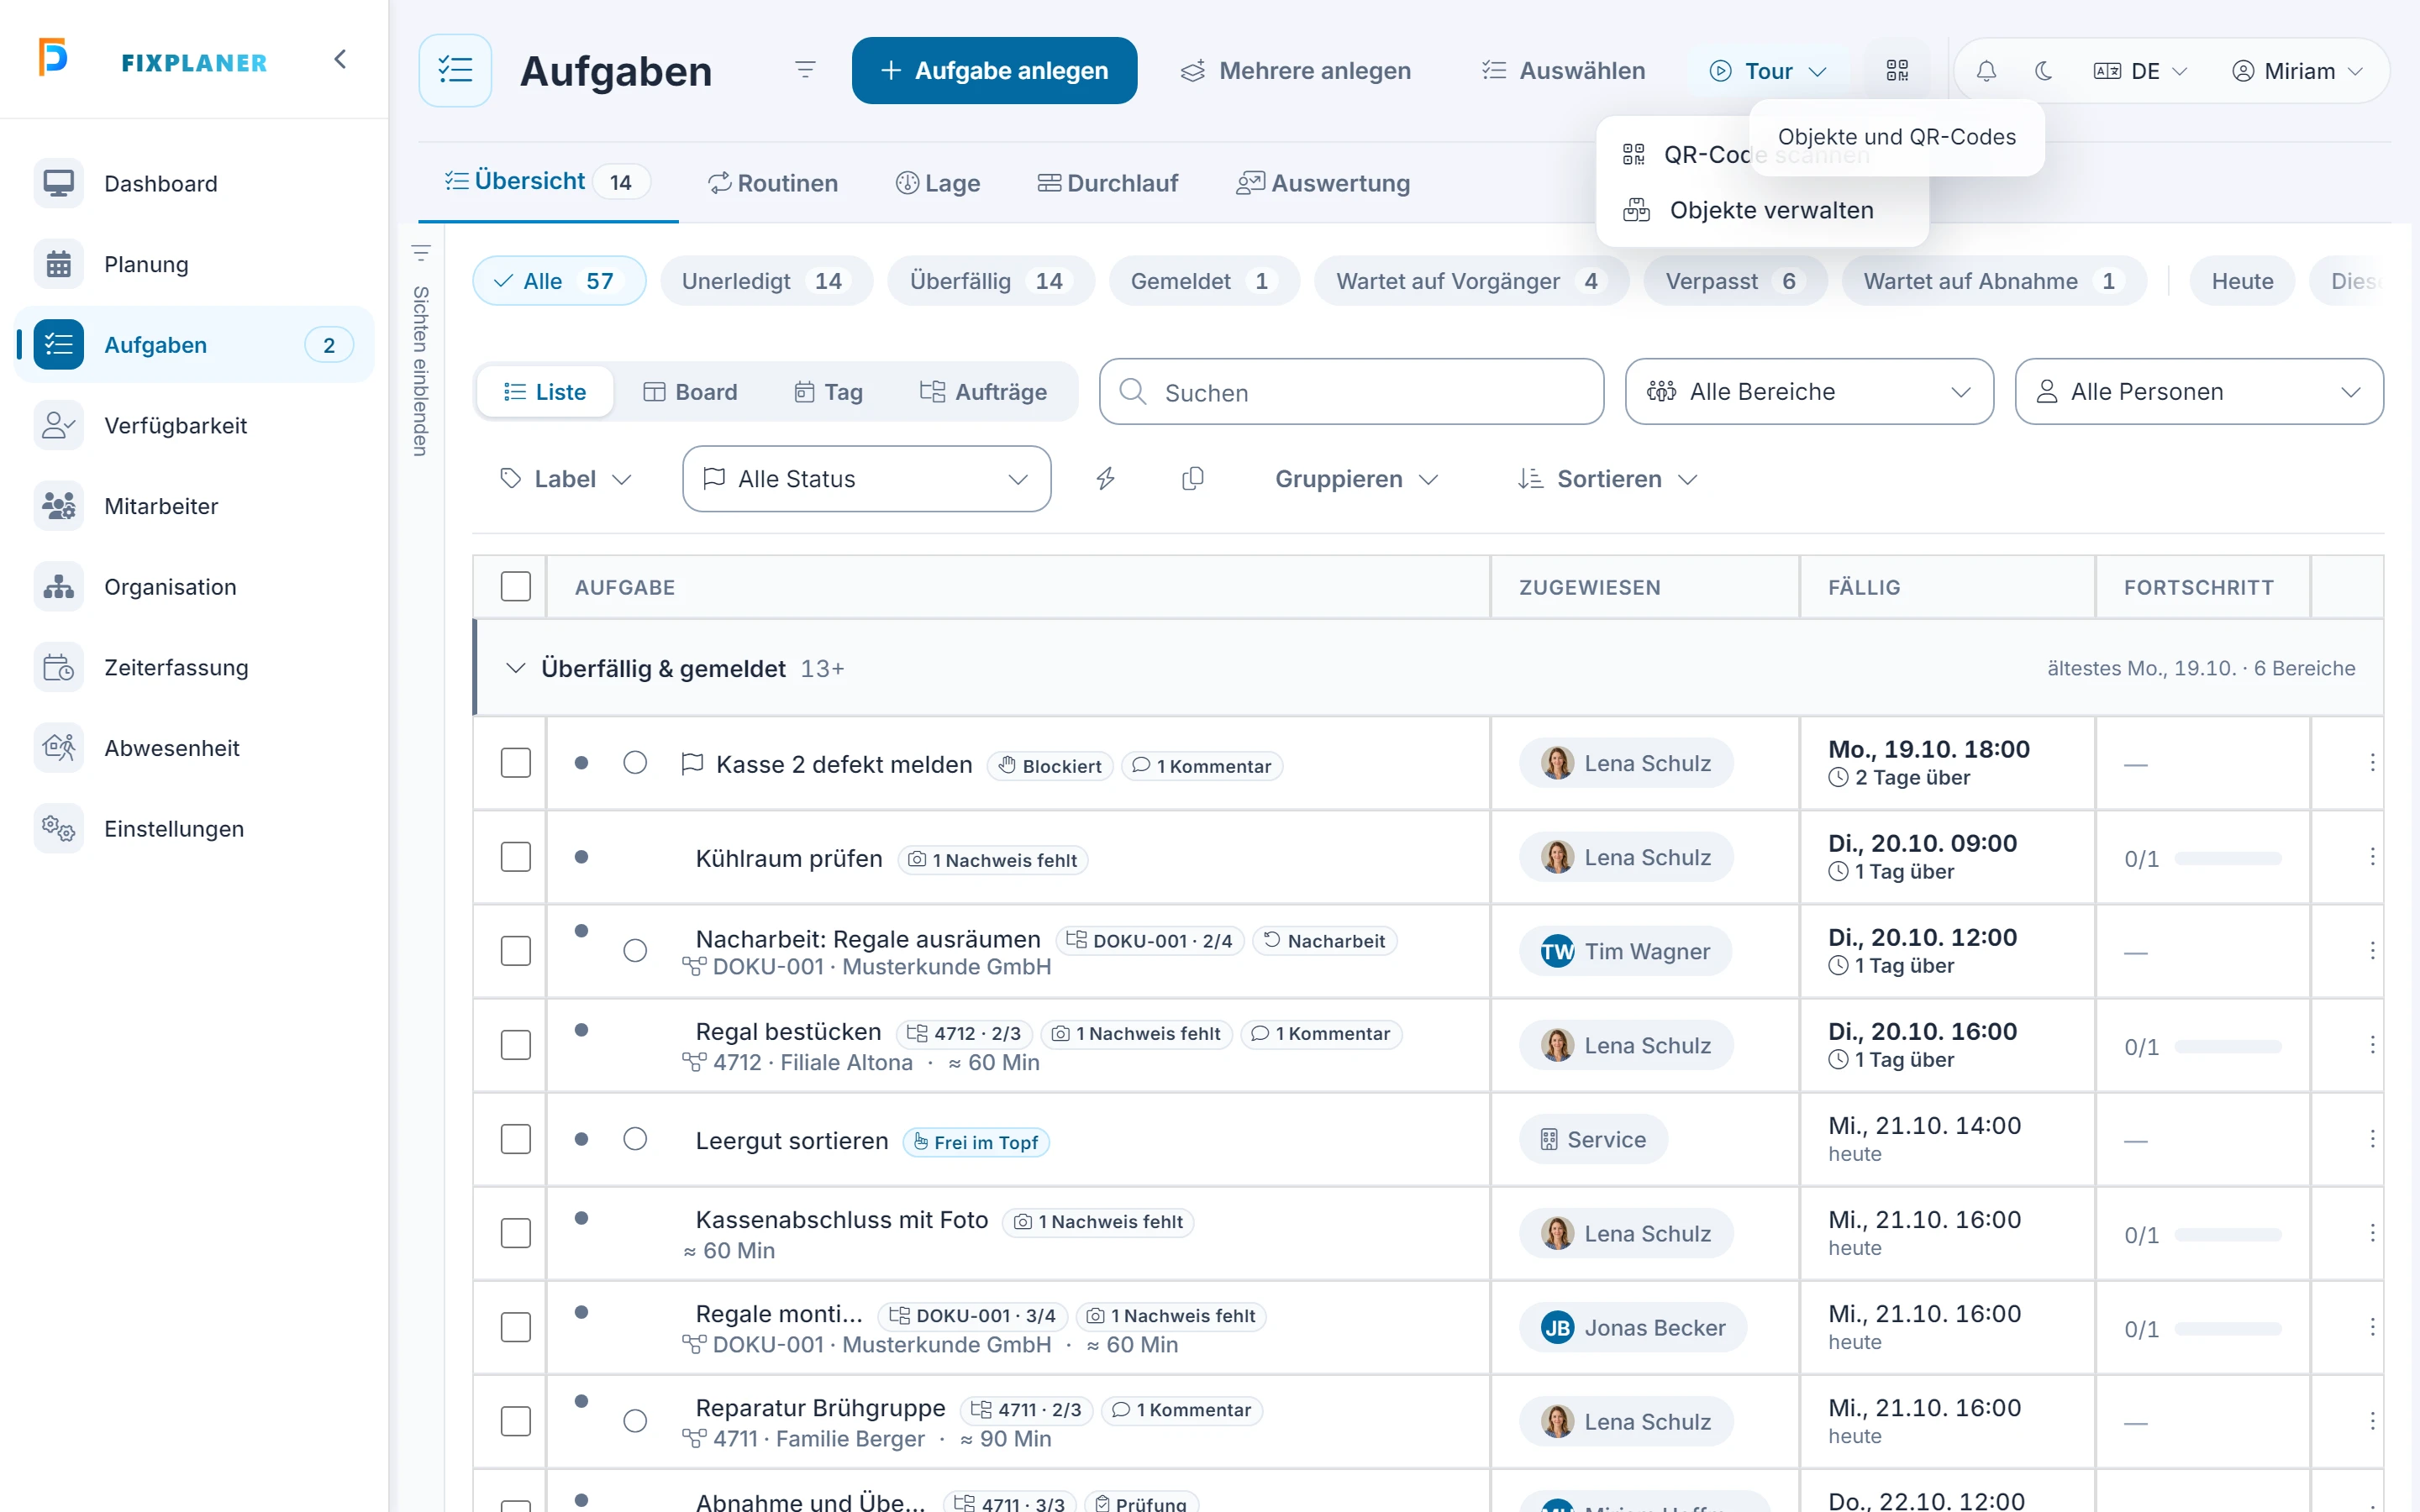Tick the select-all checkbox in table header

click(x=516, y=587)
